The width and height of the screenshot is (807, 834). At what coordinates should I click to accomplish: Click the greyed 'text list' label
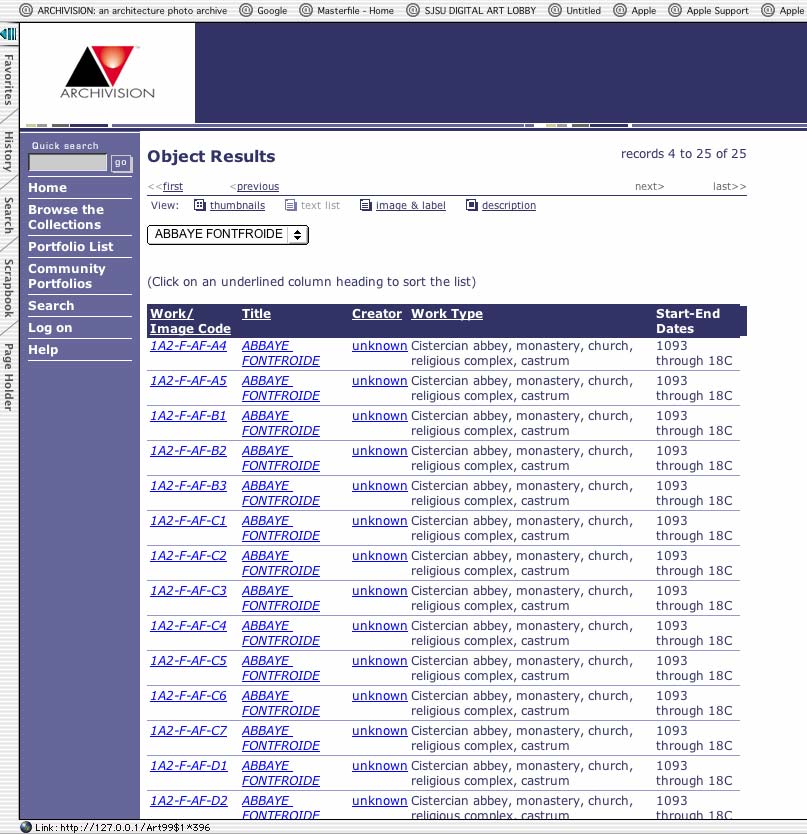320,205
